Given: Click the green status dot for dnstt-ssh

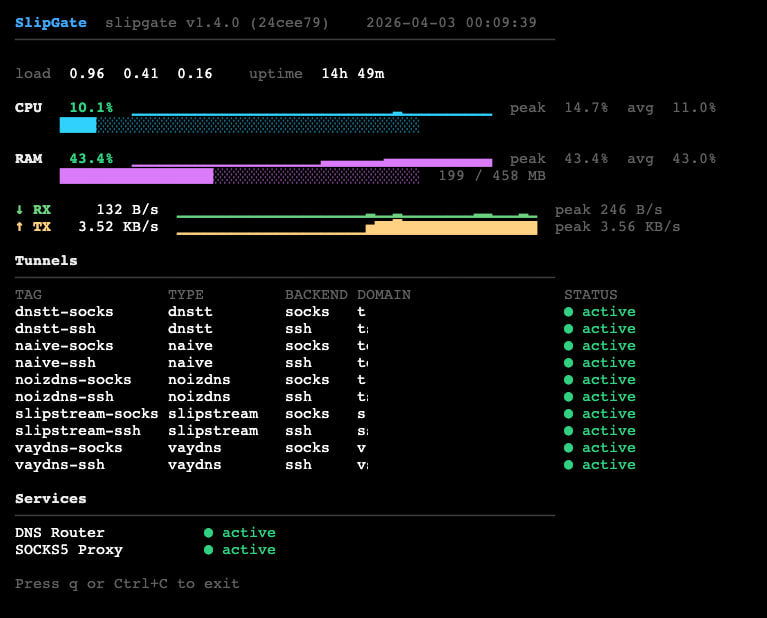Looking at the screenshot, I should [x=568, y=329].
